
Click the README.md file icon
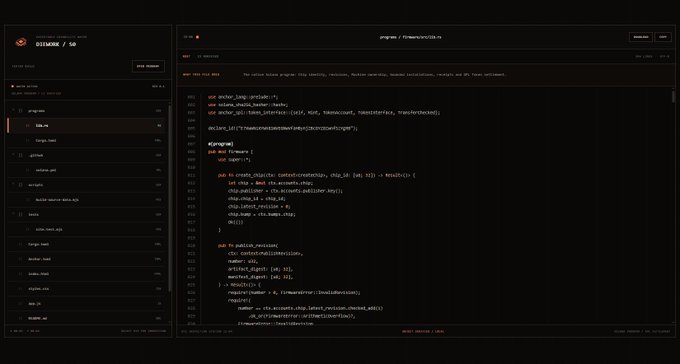[20, 318]
